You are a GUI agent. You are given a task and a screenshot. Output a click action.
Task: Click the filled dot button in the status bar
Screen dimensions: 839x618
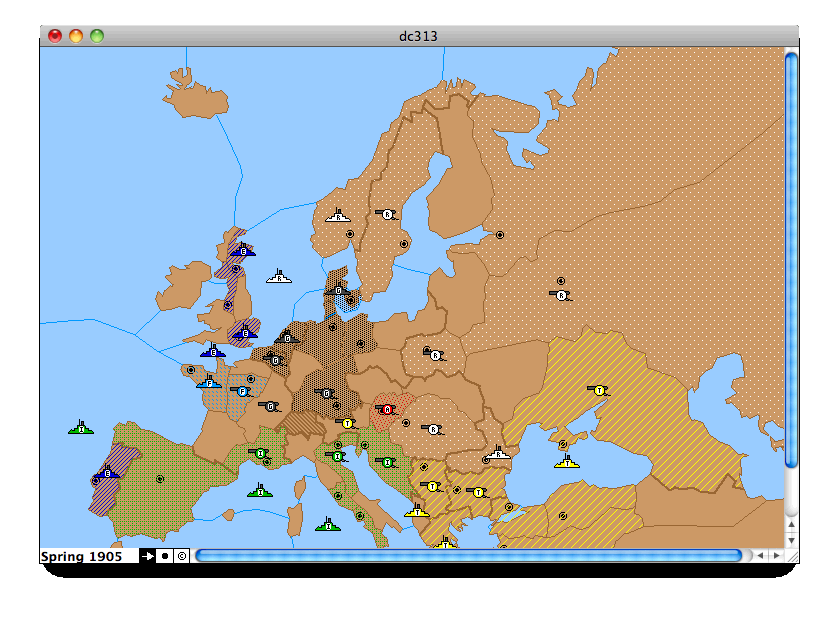165,556
